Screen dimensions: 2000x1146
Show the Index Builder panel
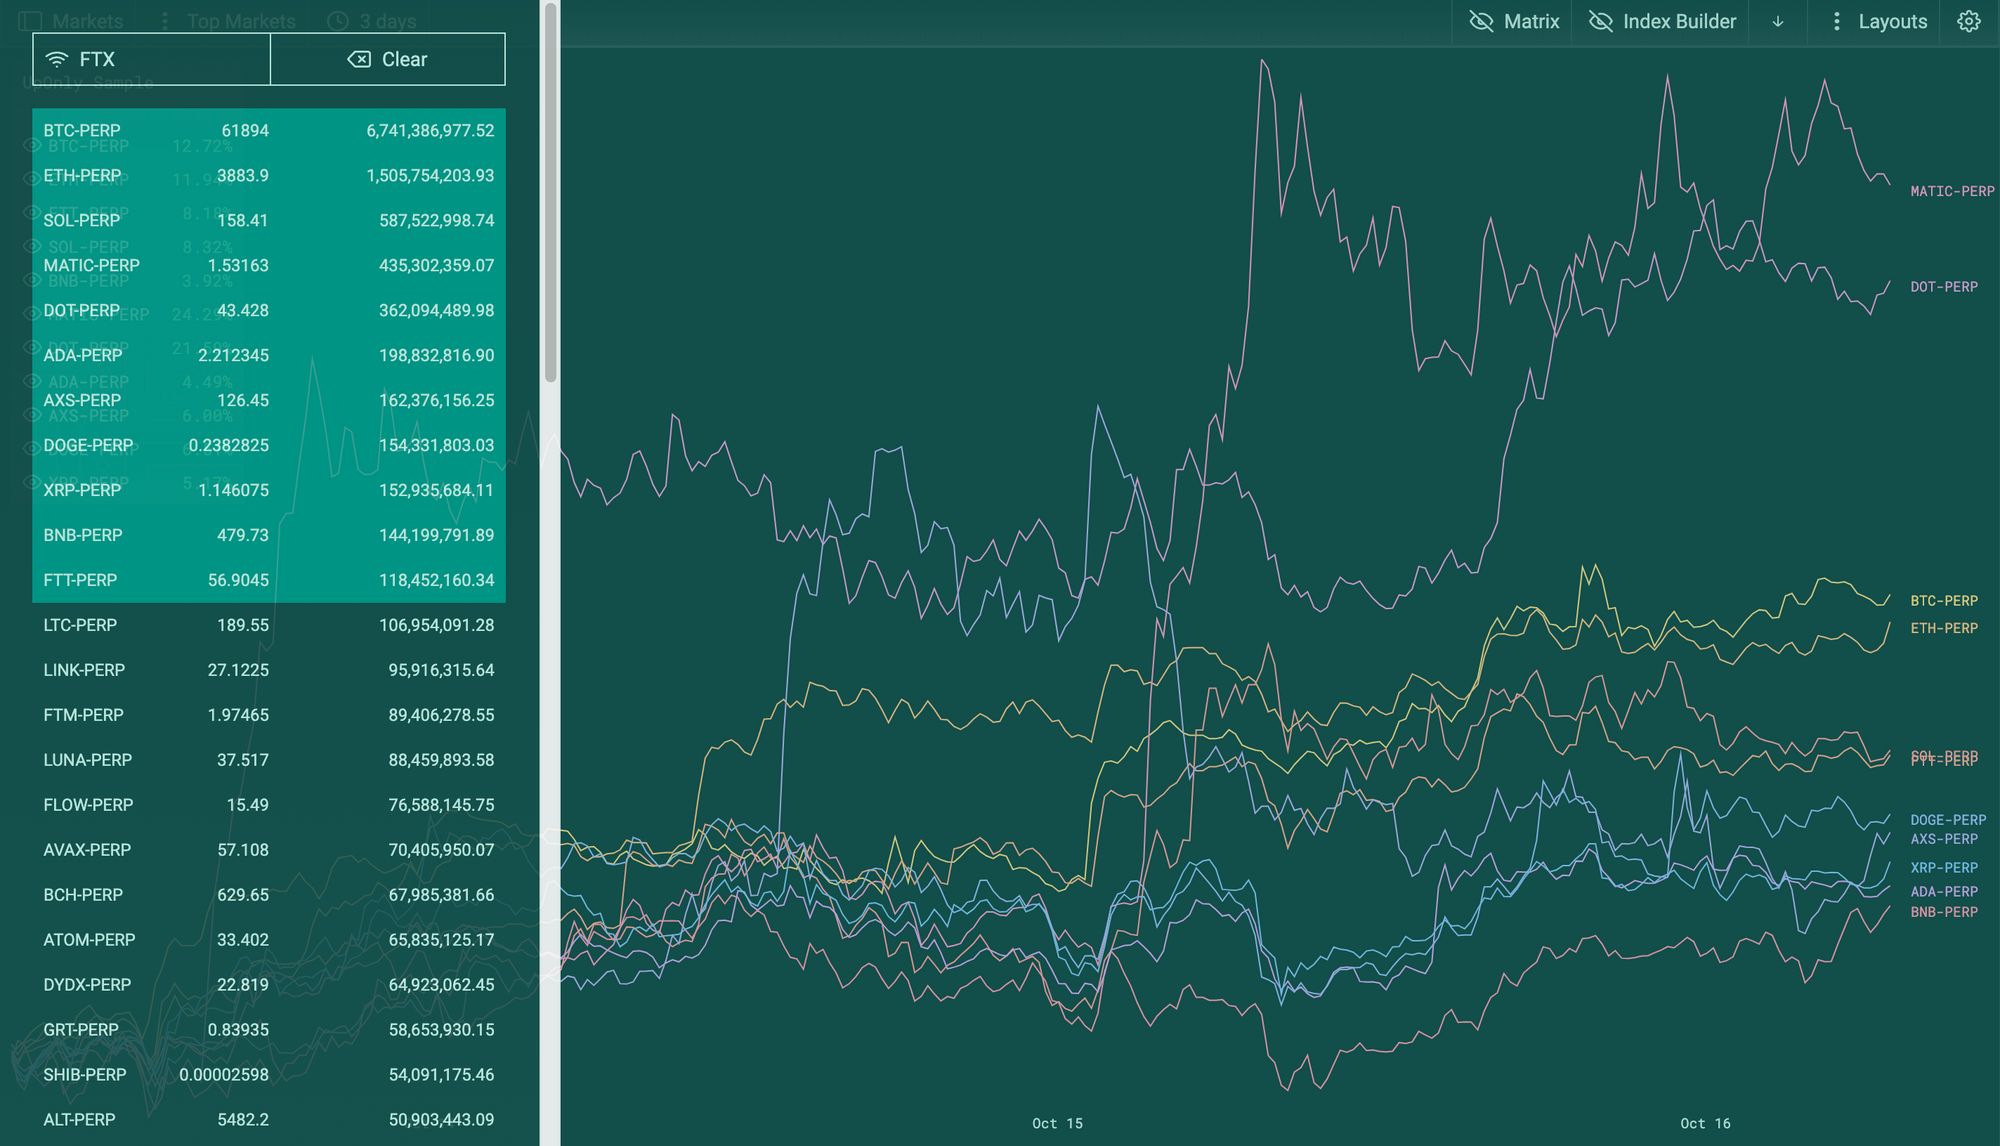point(1678,22)
